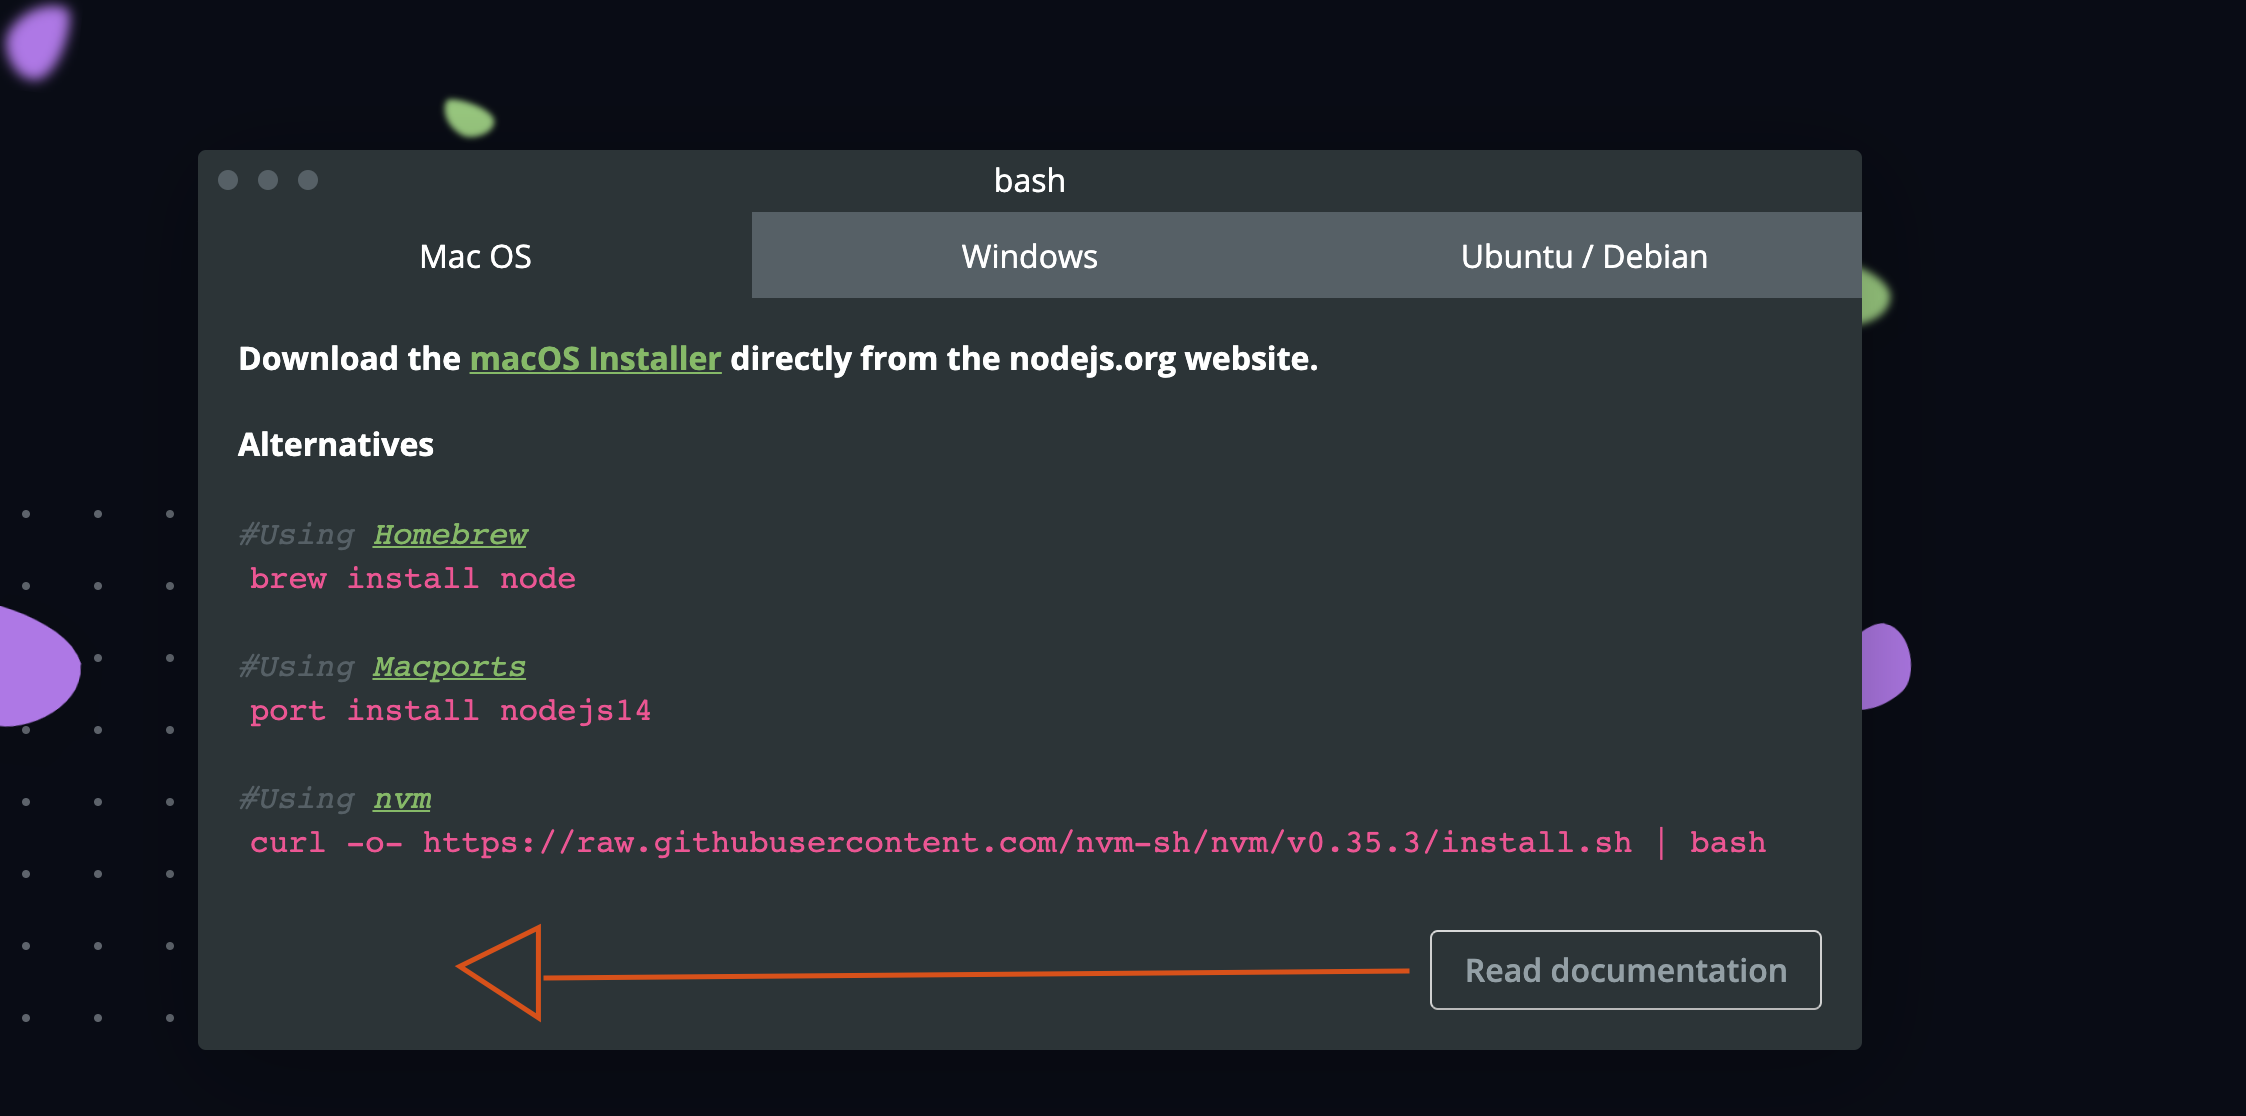The height and width of the screenshot is (1116, 2246).
Task: Click the 'bash' window title
Action: click(x=1029, y=180)
